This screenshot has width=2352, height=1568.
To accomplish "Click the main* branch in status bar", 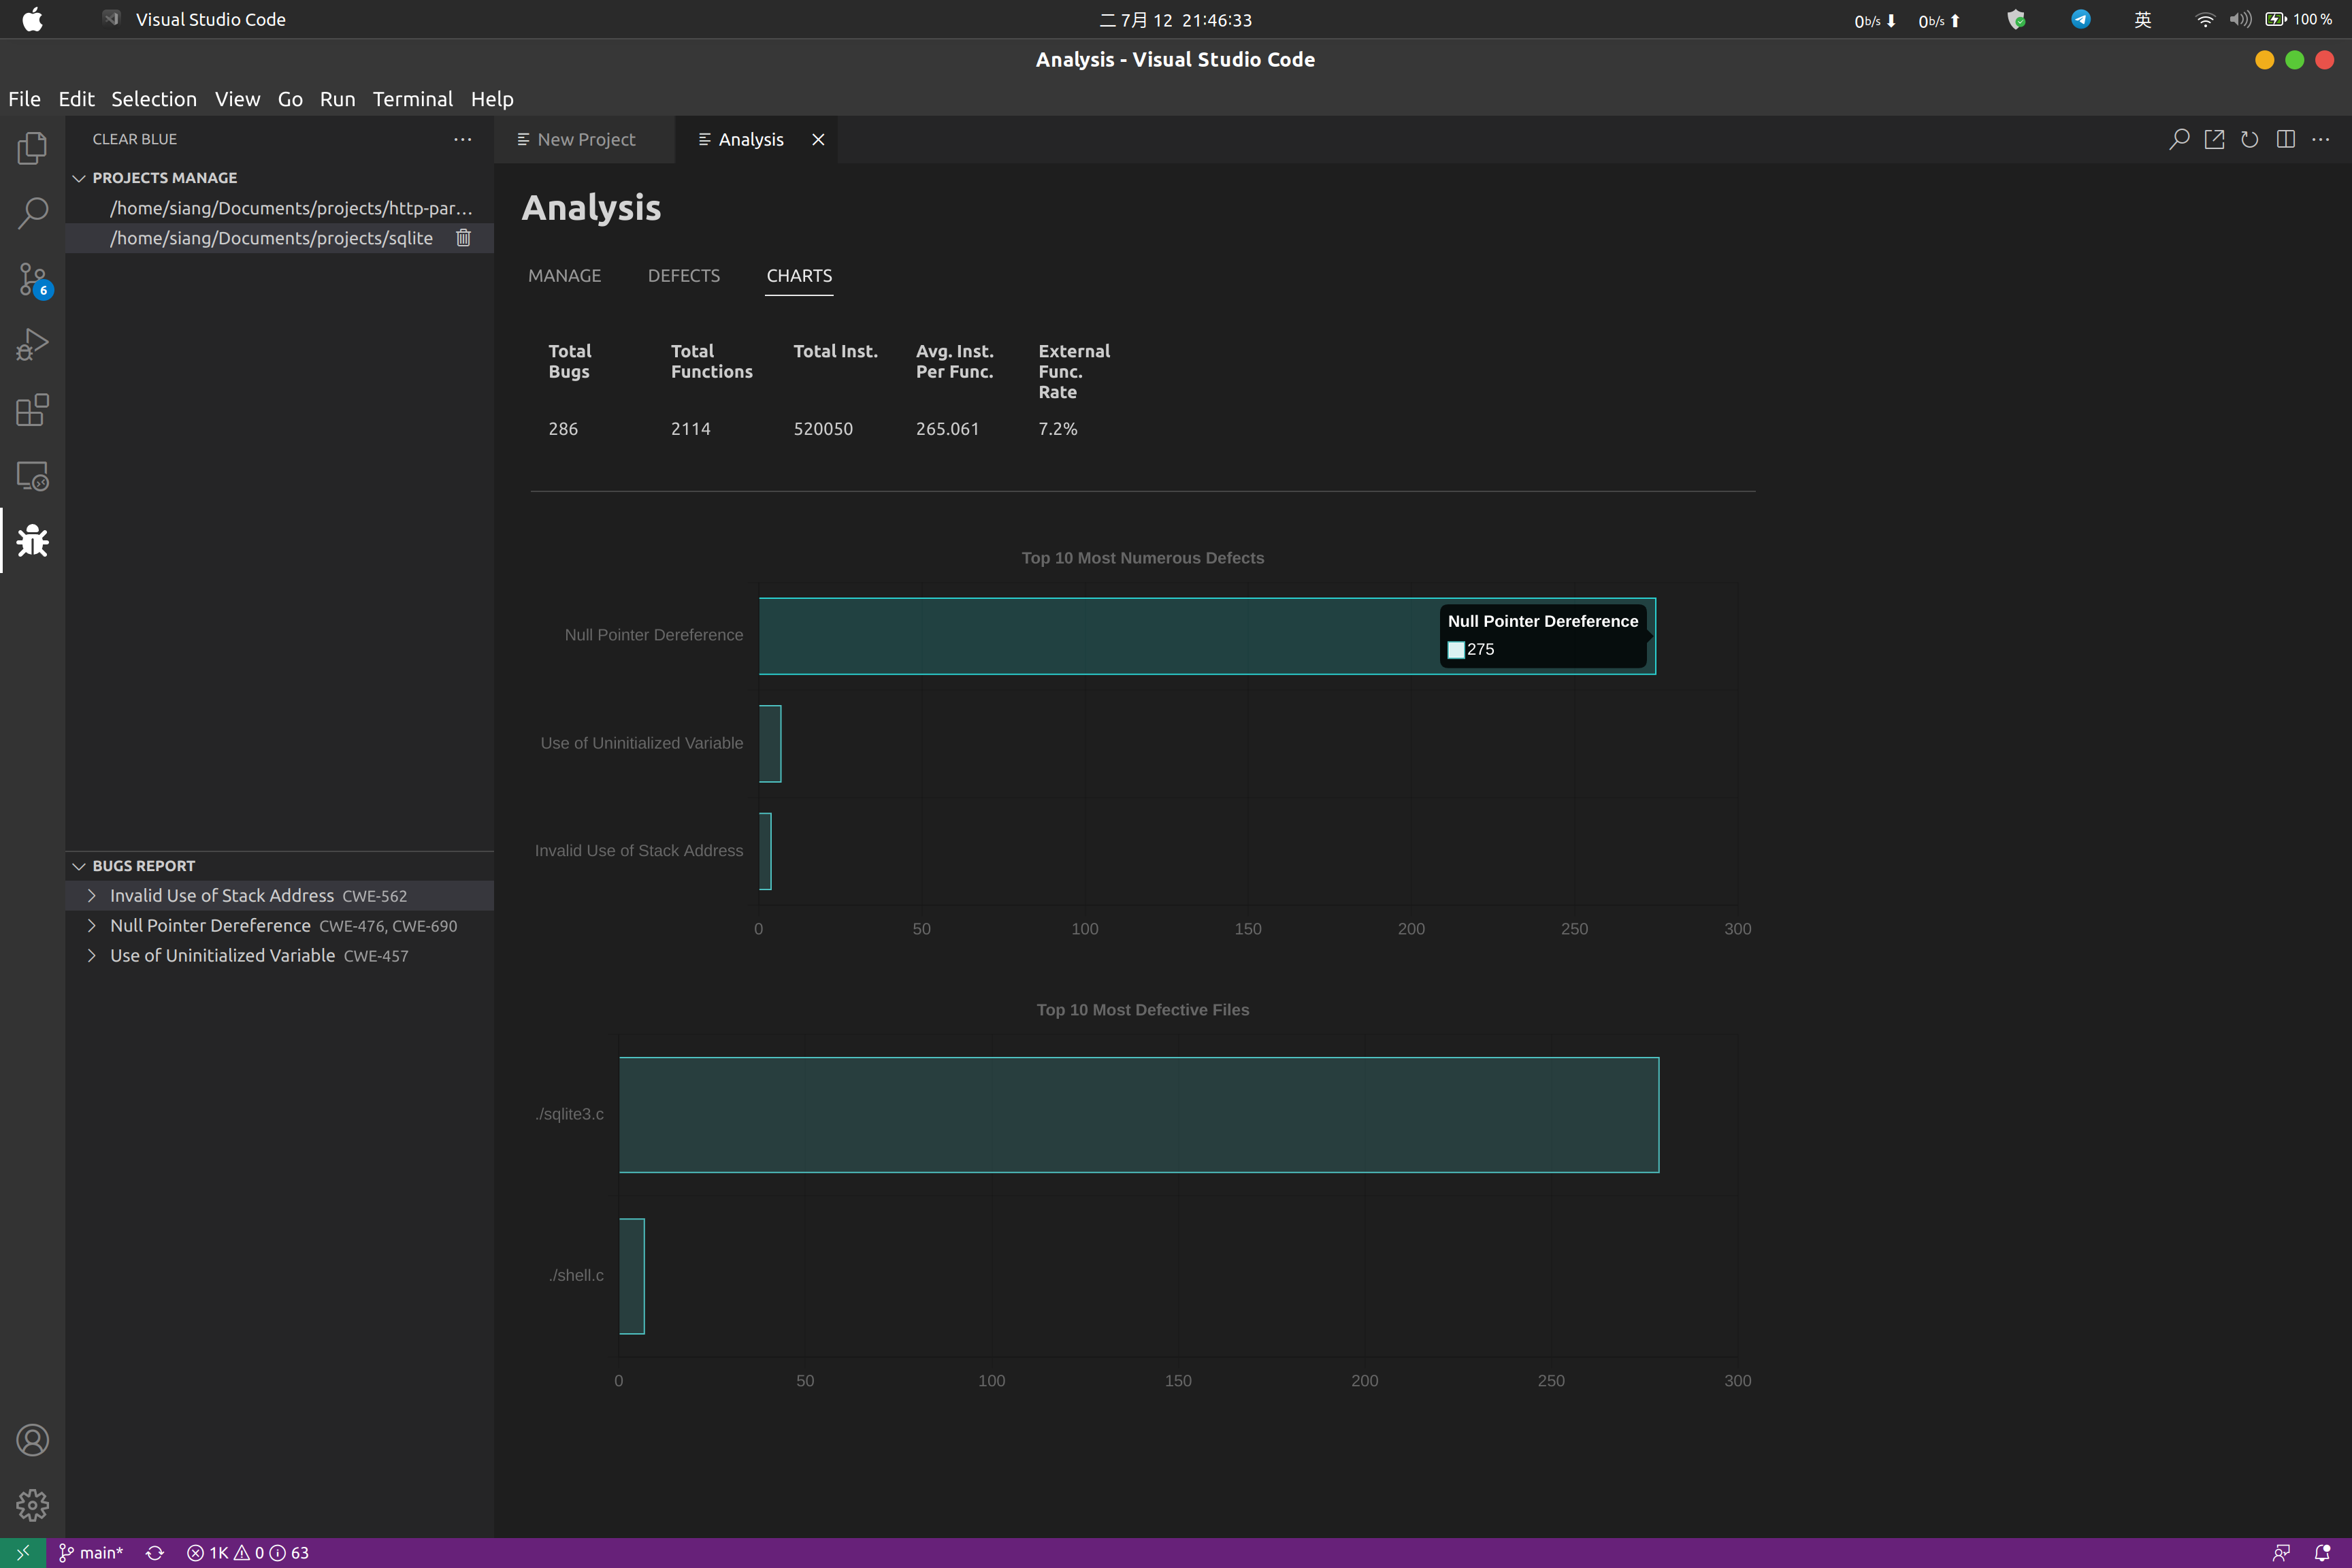I will pos(91,1553).
